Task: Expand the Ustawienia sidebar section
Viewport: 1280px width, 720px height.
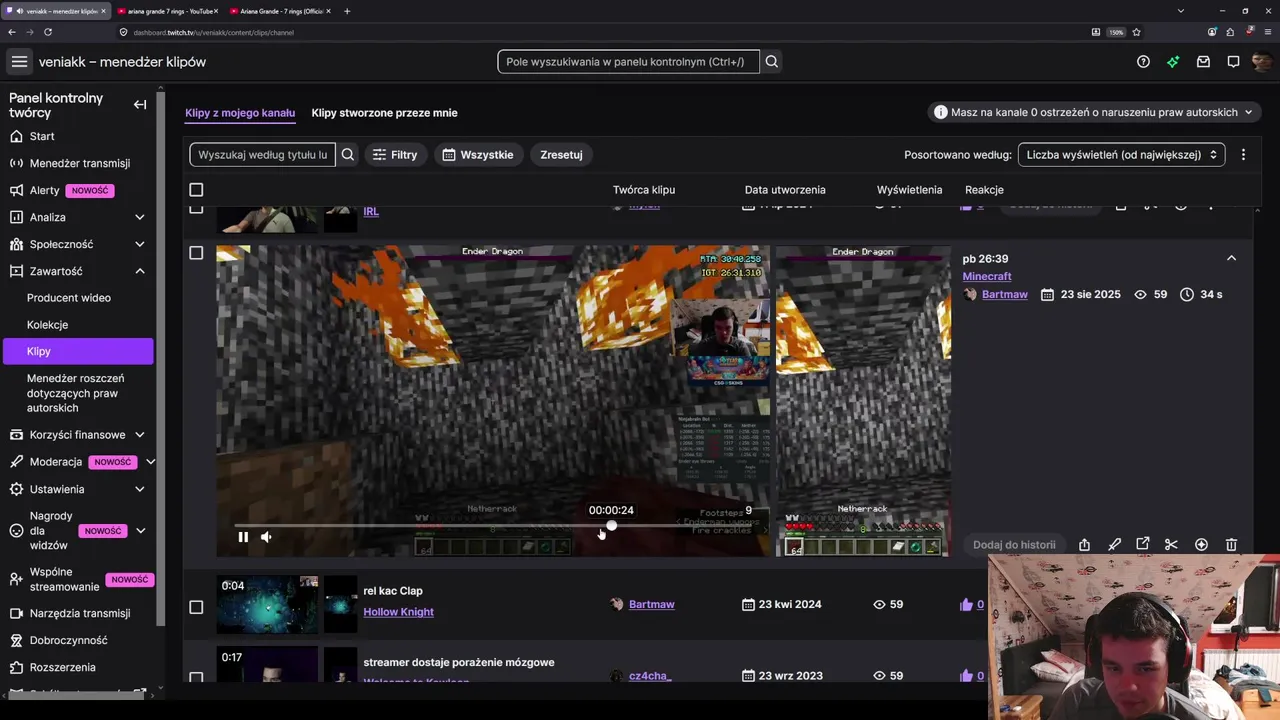Action: point(139,489)
